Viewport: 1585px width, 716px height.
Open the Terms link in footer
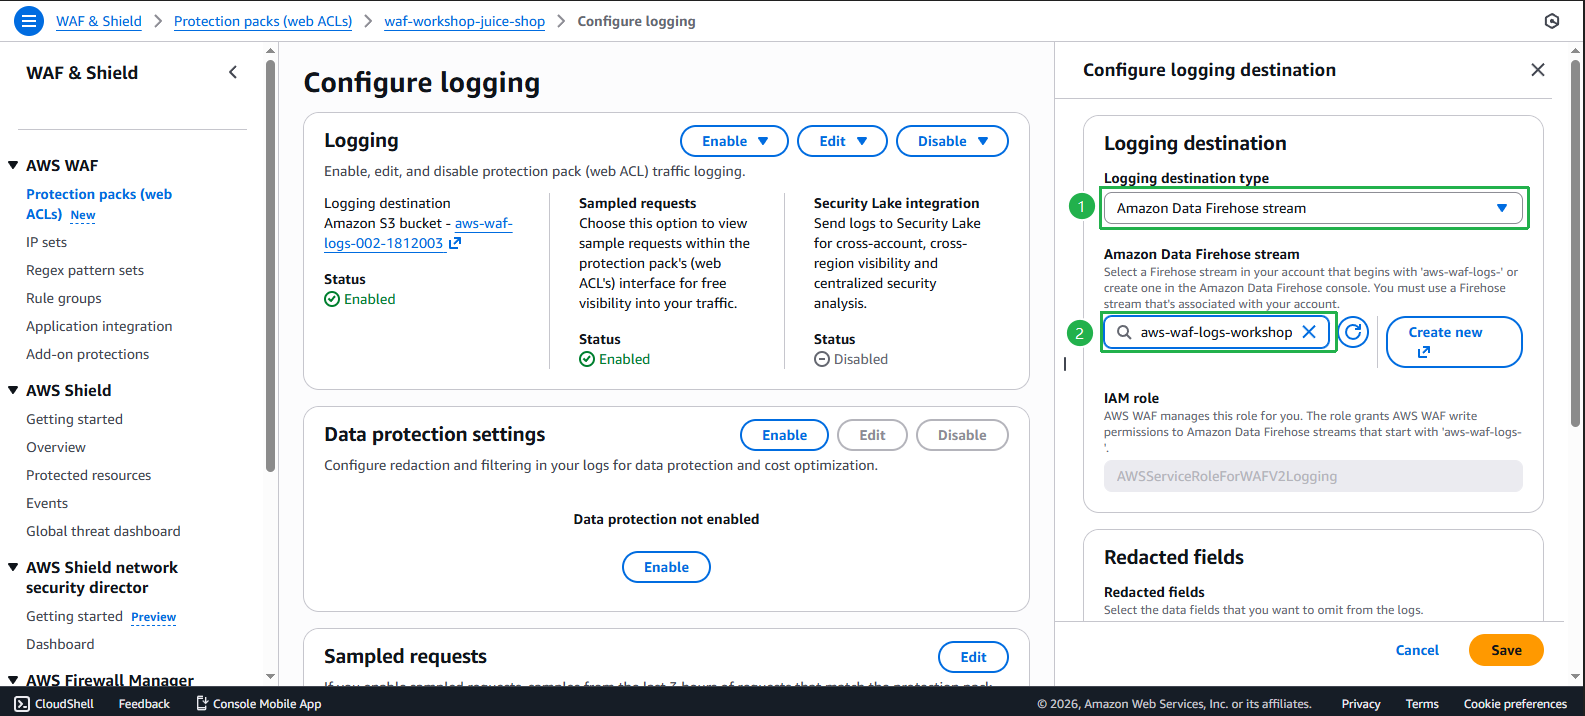pos(1422,704)
